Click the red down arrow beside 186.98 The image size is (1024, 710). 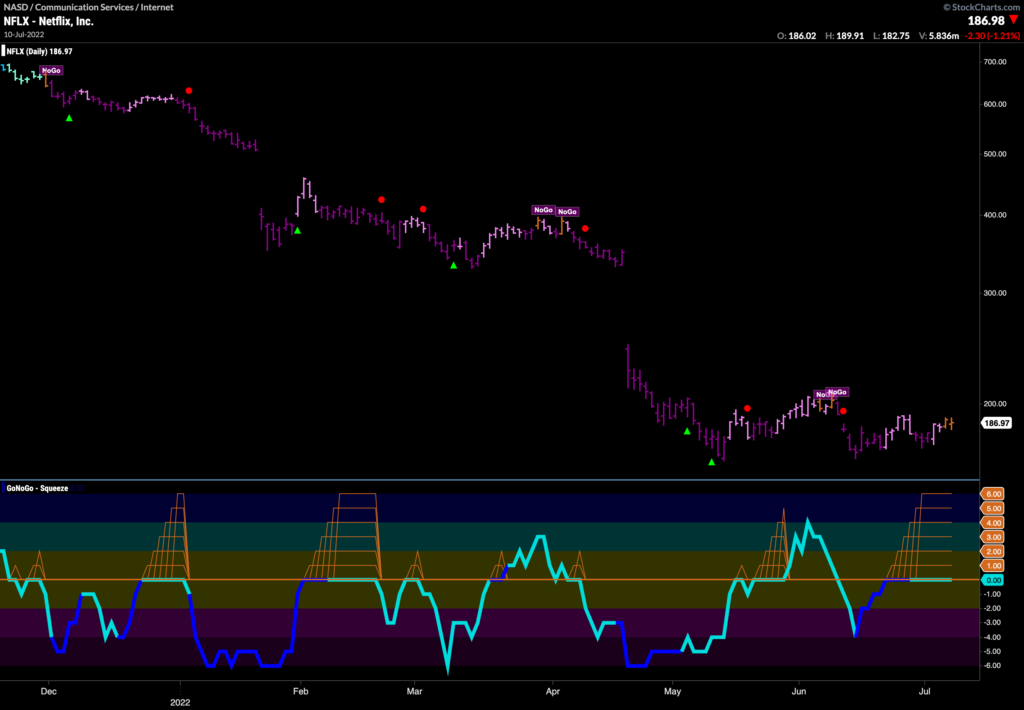1014,20
